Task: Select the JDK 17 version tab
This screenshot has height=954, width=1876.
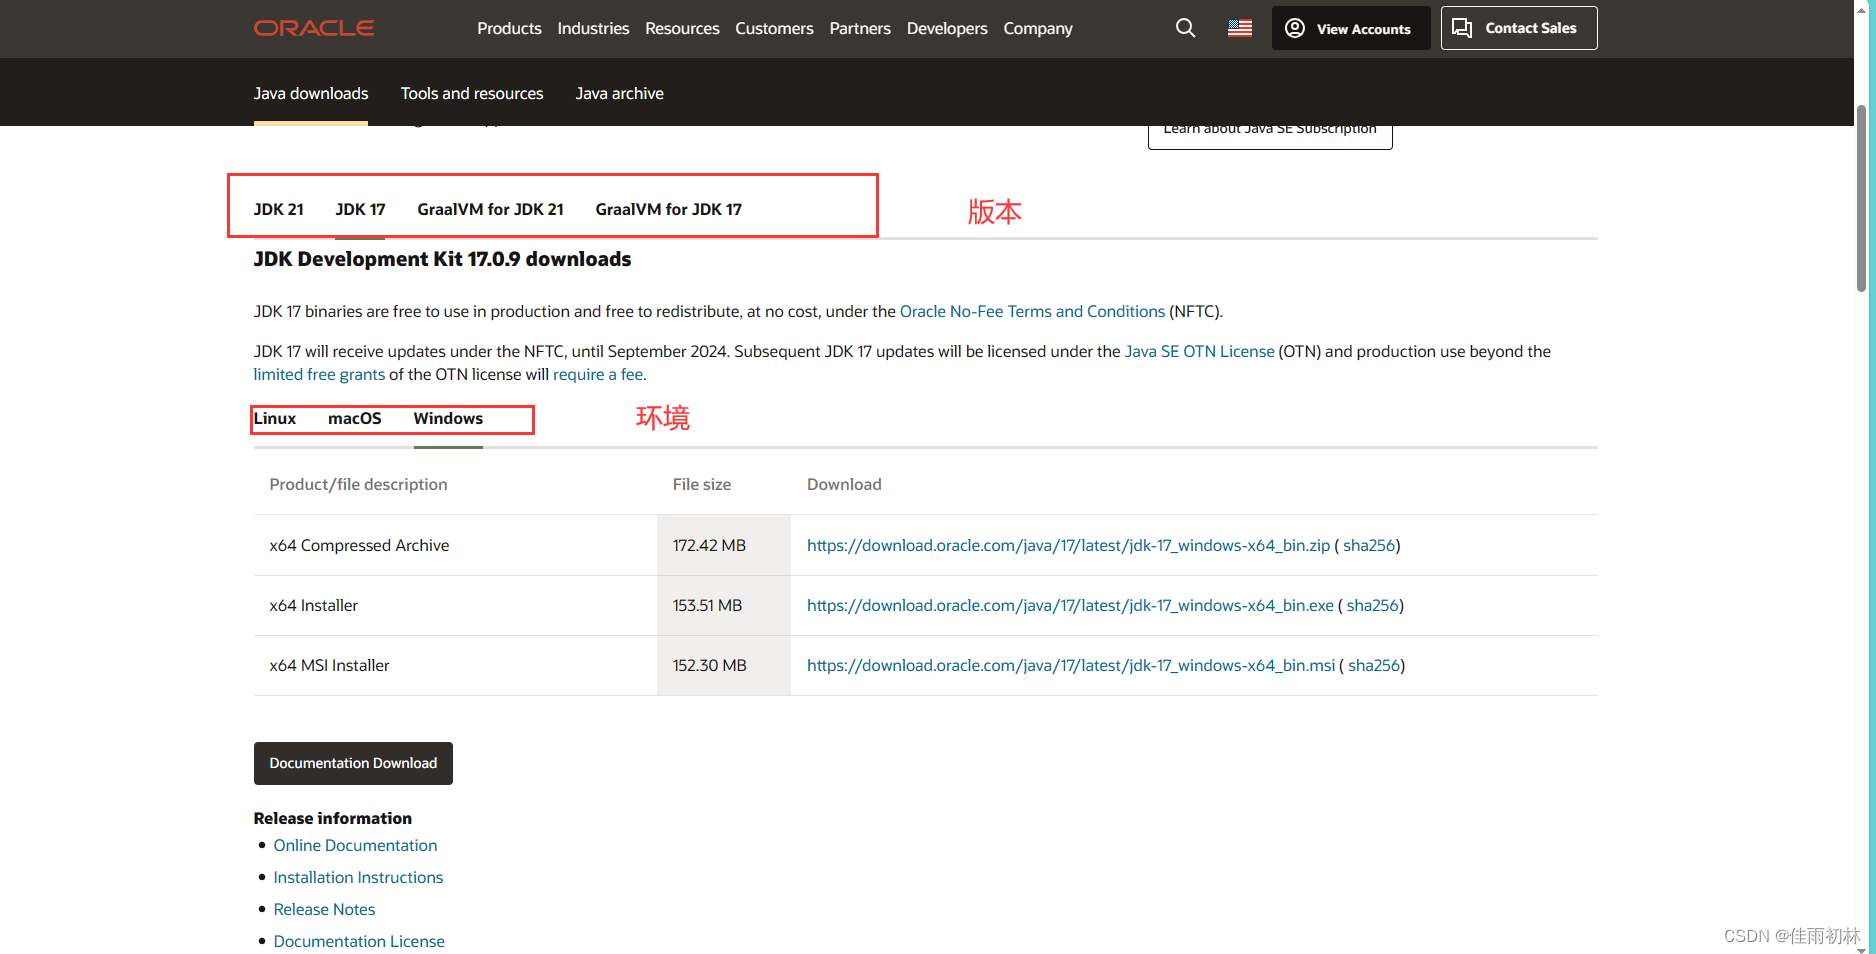Action: click(360, 209)
